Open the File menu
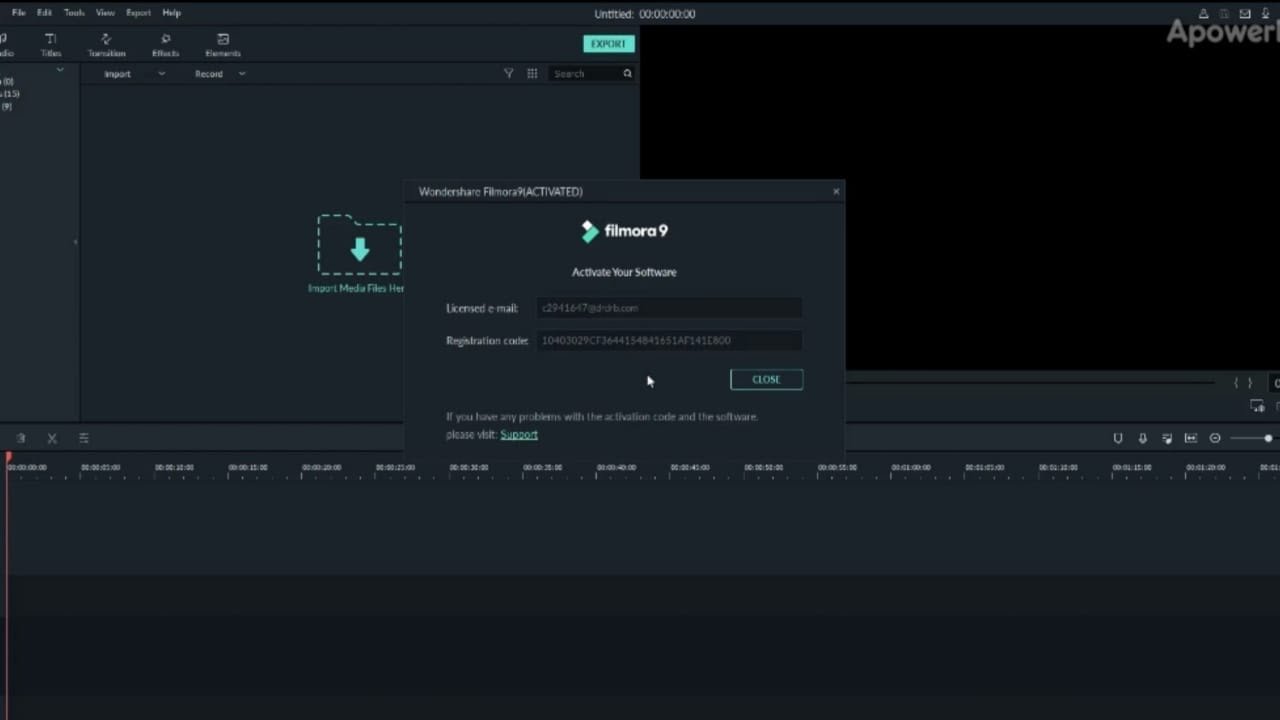This screenshot has width=1280, height=720. point(18,13)
